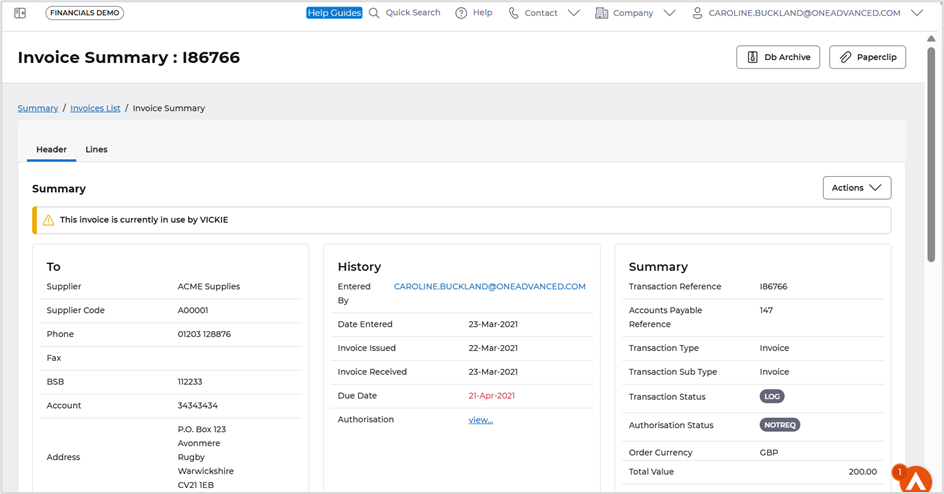Open the Actions dropdown
Image resolution: width=944 pixels, height=494 pixels.
(856, 188)
